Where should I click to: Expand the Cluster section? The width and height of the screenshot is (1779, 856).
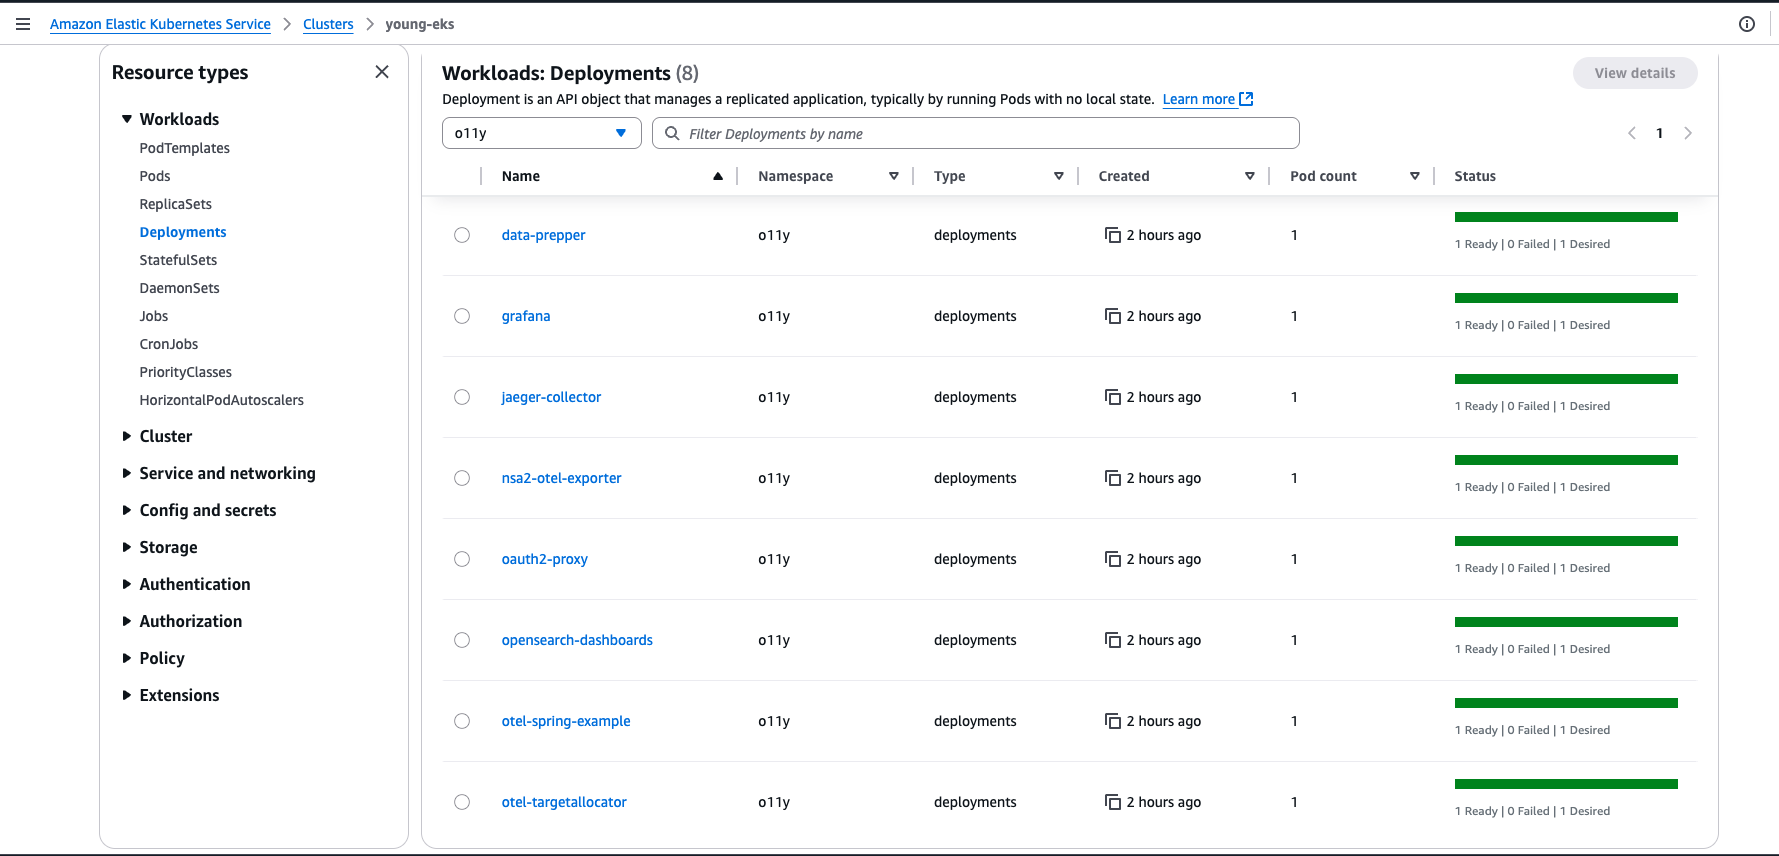(x=127, y=436)
